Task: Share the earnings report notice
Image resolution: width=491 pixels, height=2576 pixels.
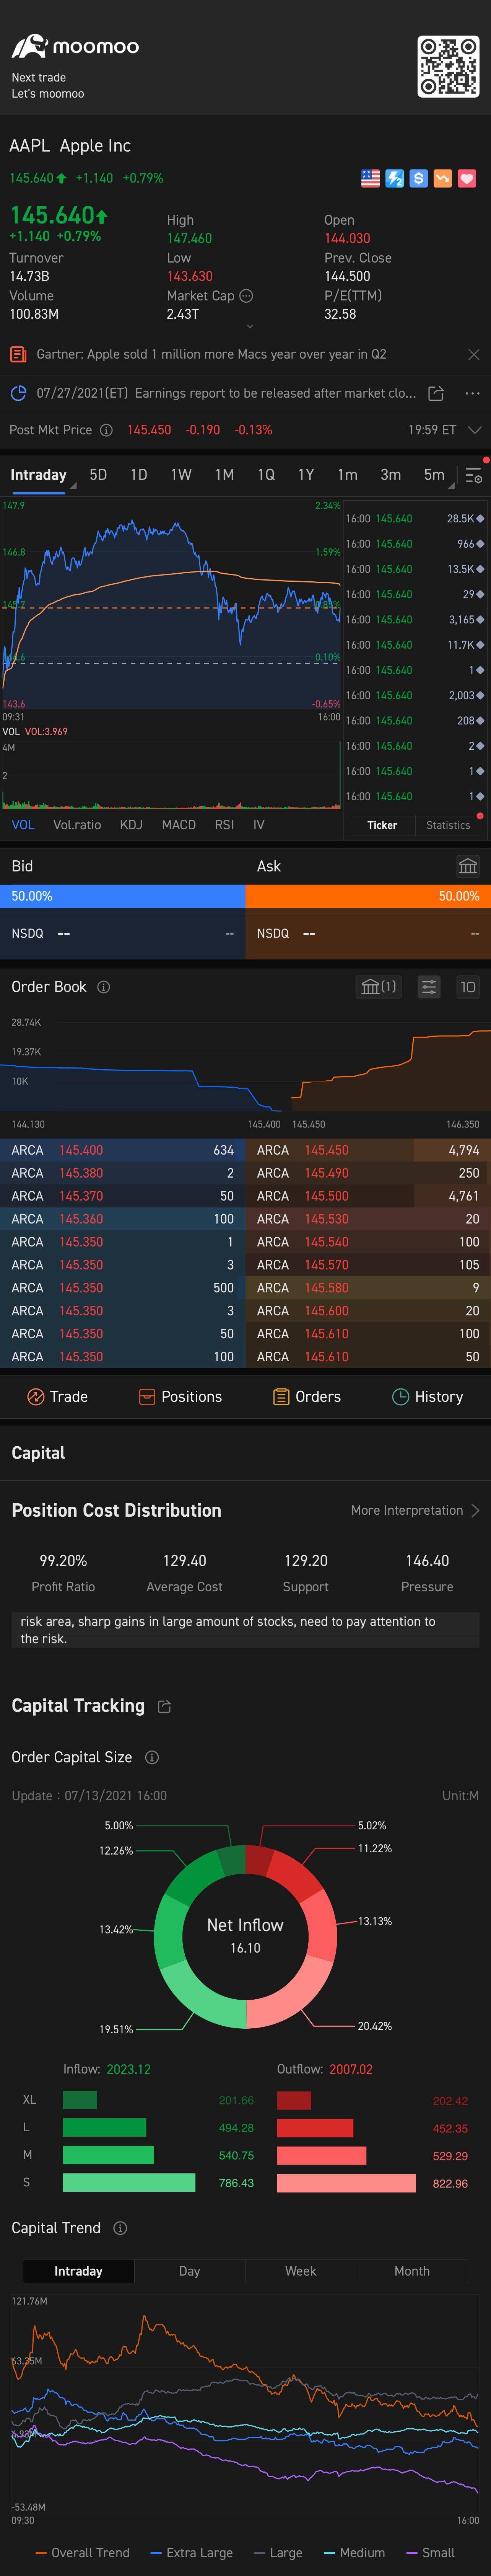Action: point(436,393)
